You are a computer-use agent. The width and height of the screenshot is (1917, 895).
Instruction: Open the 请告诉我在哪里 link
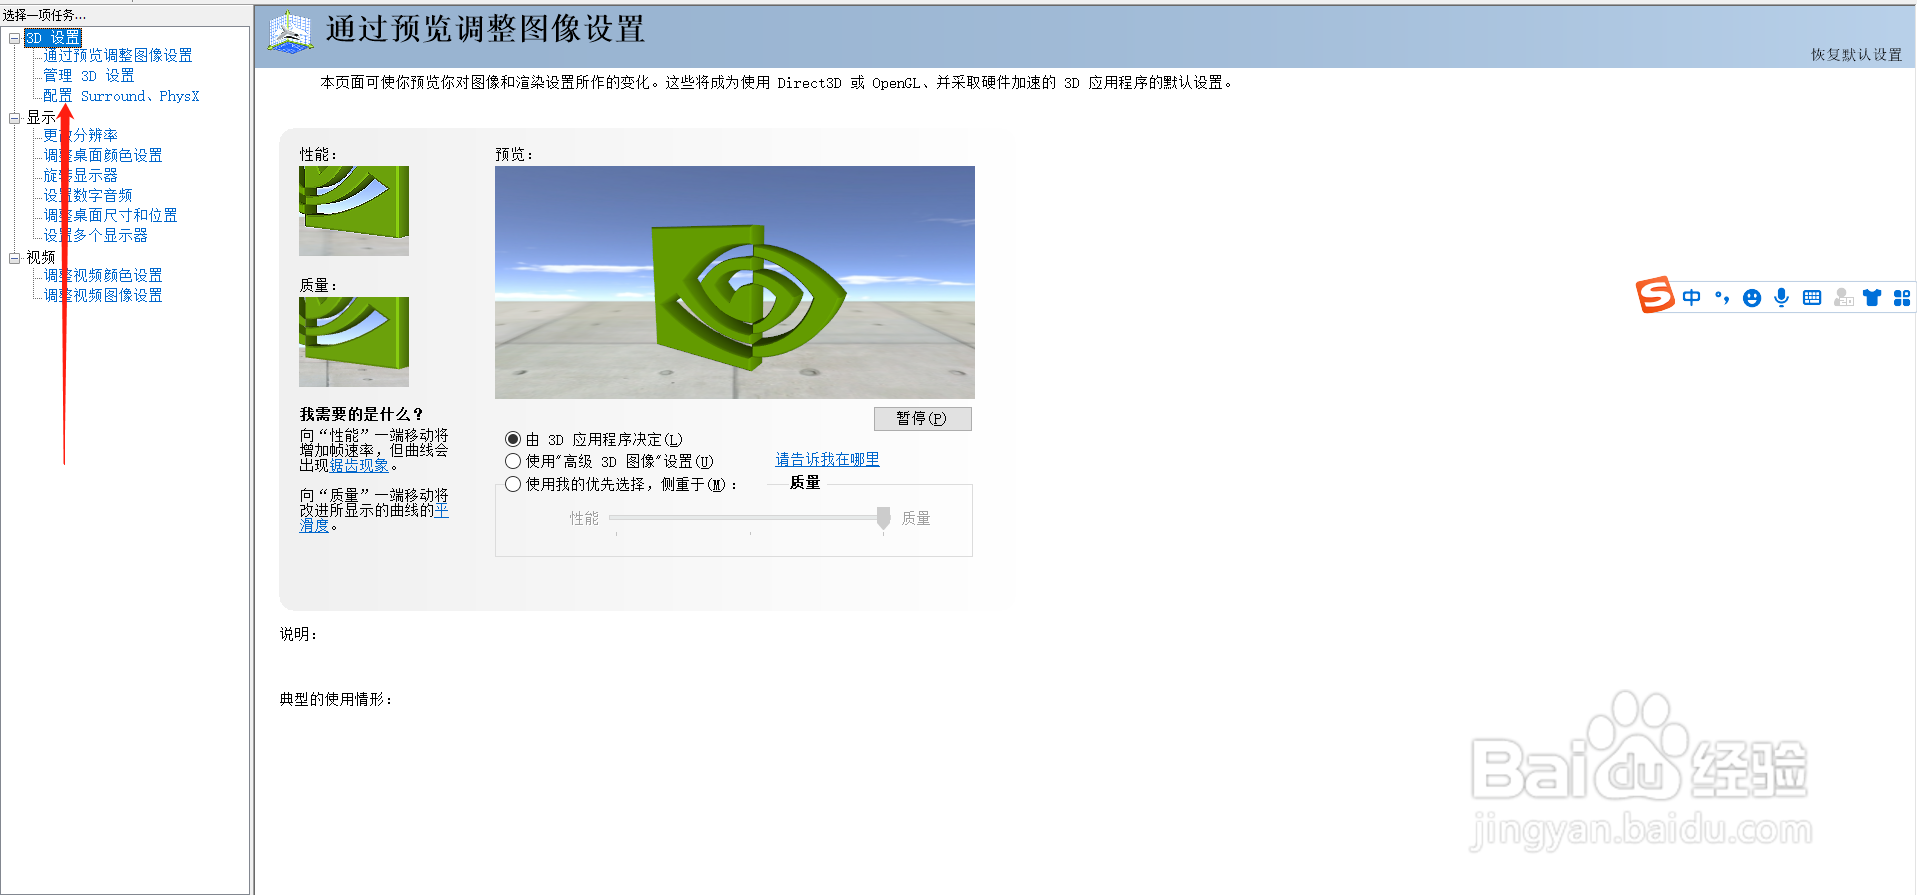(827, 460)
